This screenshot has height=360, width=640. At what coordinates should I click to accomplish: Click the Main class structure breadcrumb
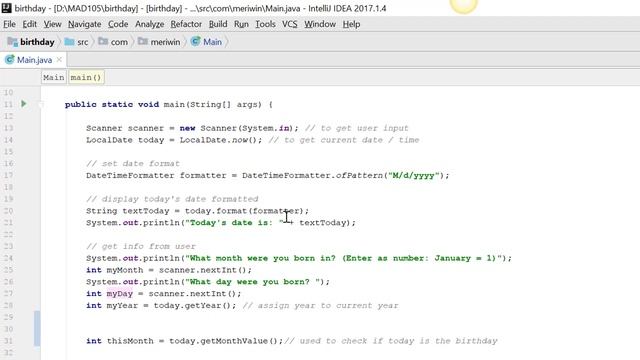coord(53,77)
